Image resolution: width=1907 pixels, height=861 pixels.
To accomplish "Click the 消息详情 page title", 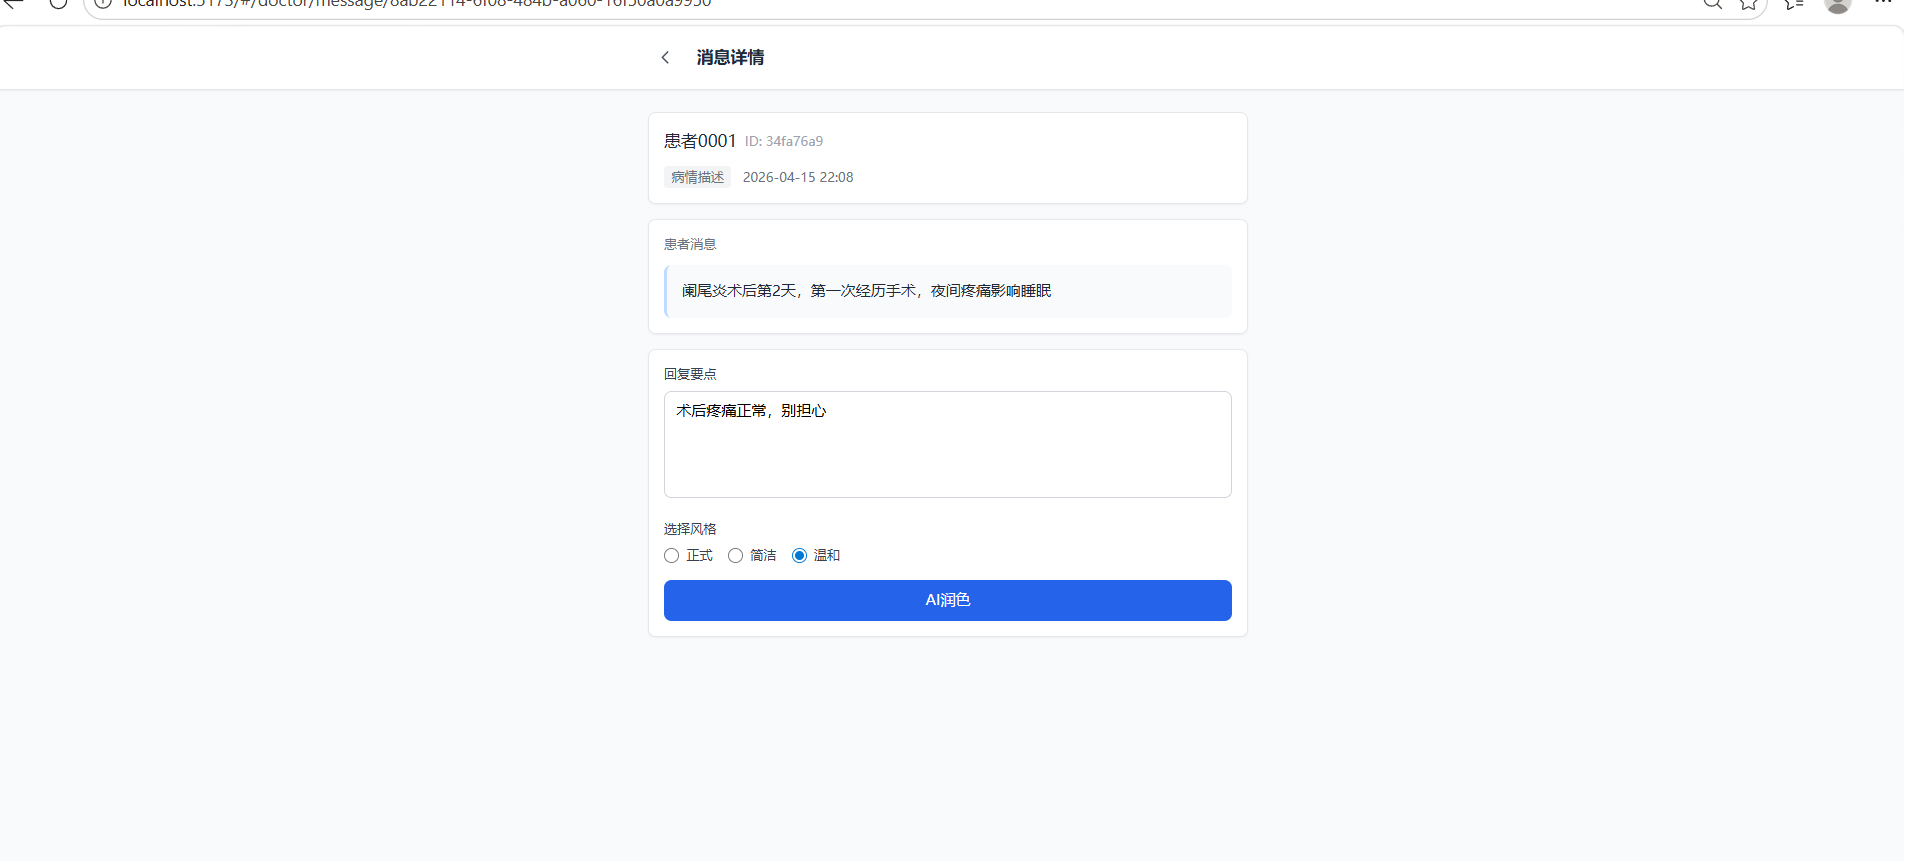I will (730, 58).
